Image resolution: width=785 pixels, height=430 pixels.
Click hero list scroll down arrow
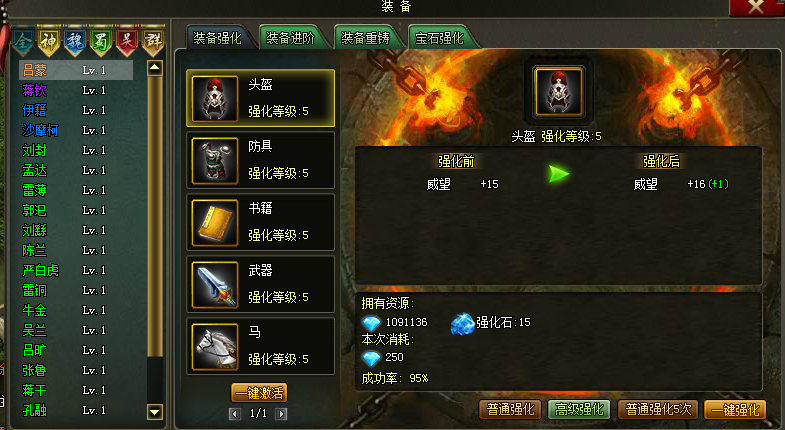pyautogui.click(x=155, y=412)
